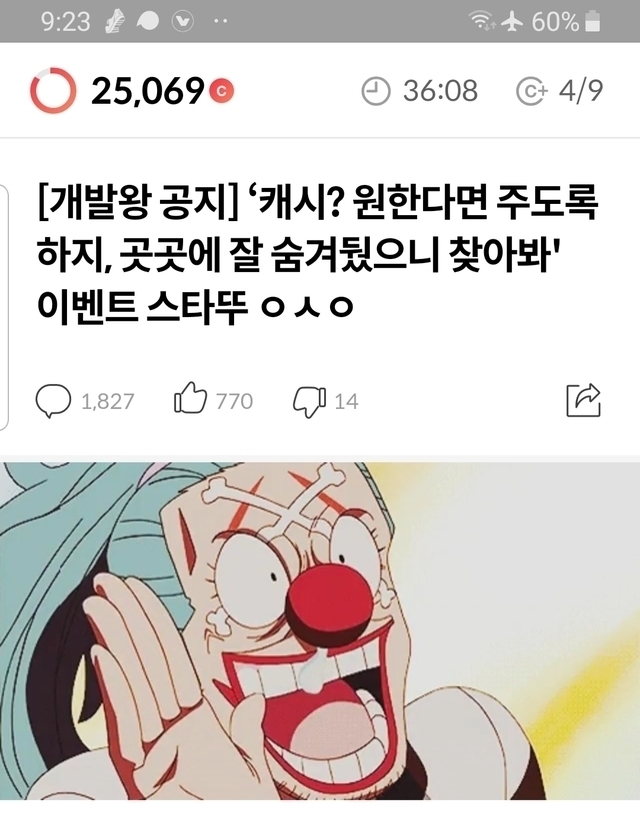
Task: Open the 4/9 cash progress count
Action: click(581, 91)
